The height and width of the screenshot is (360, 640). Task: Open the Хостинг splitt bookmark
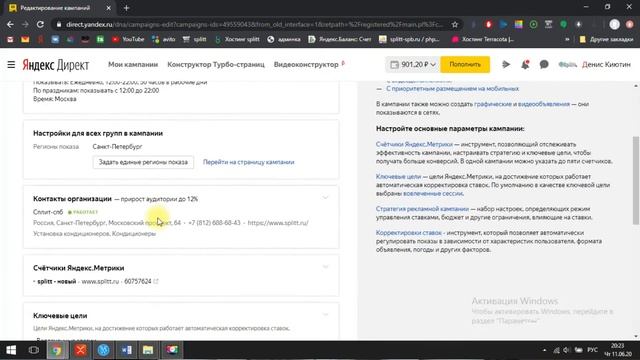237,39
